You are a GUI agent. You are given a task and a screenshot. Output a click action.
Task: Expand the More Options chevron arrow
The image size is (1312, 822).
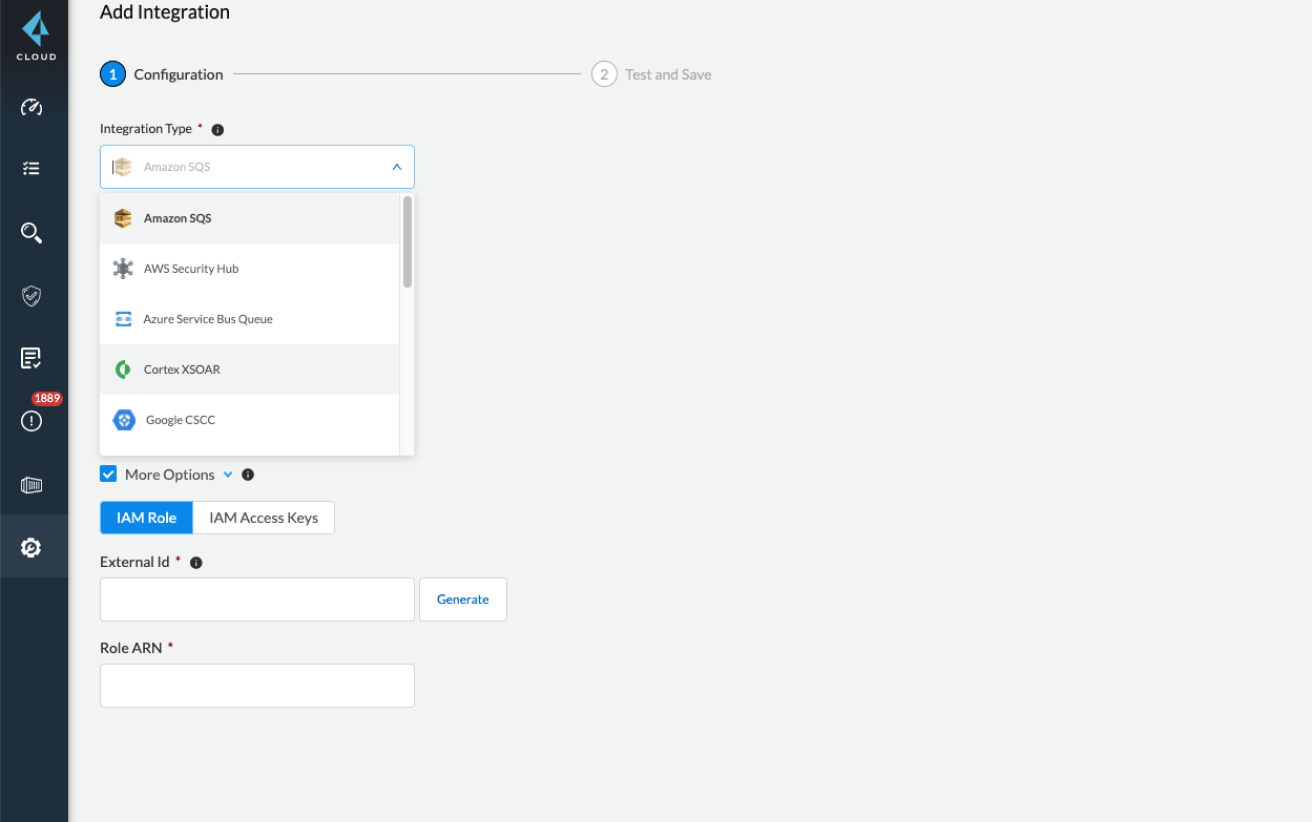[228, 475]
